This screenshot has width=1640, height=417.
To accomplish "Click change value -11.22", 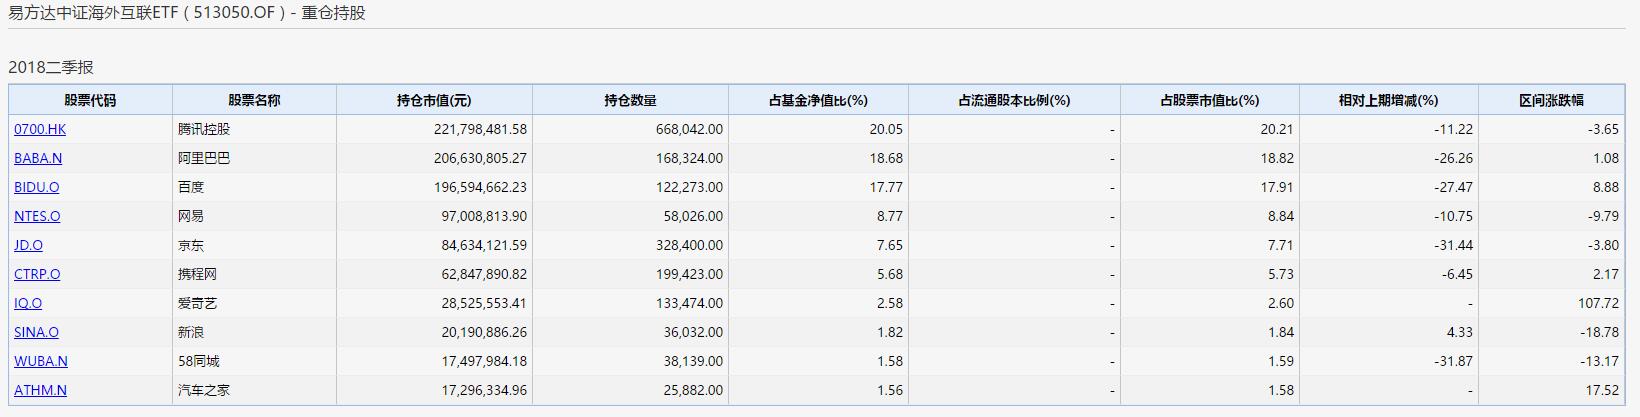I will pyautogui.click(x=1454, y=129).
